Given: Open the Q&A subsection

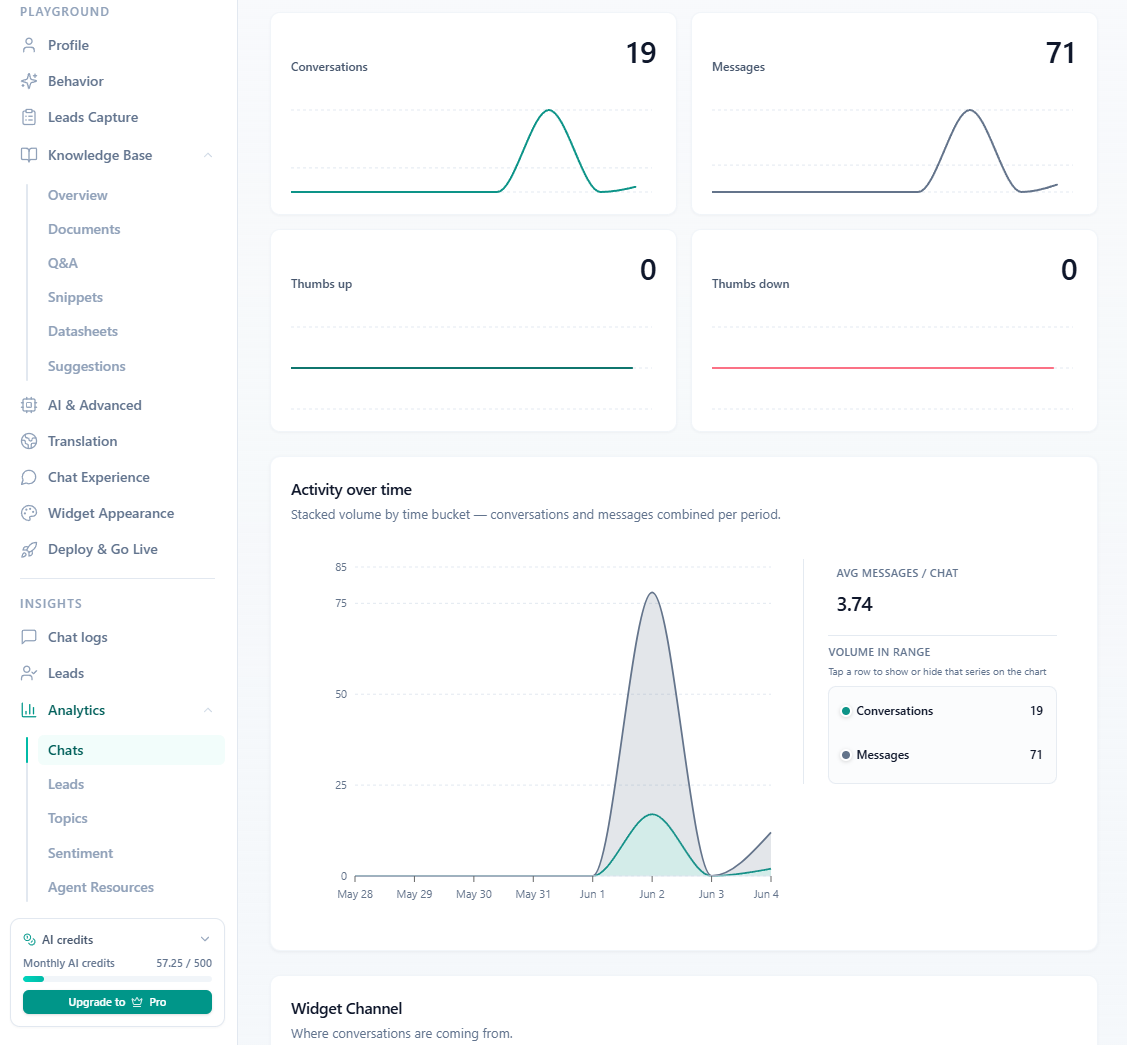Looking at the screenshot, I should tap(63, 263).
